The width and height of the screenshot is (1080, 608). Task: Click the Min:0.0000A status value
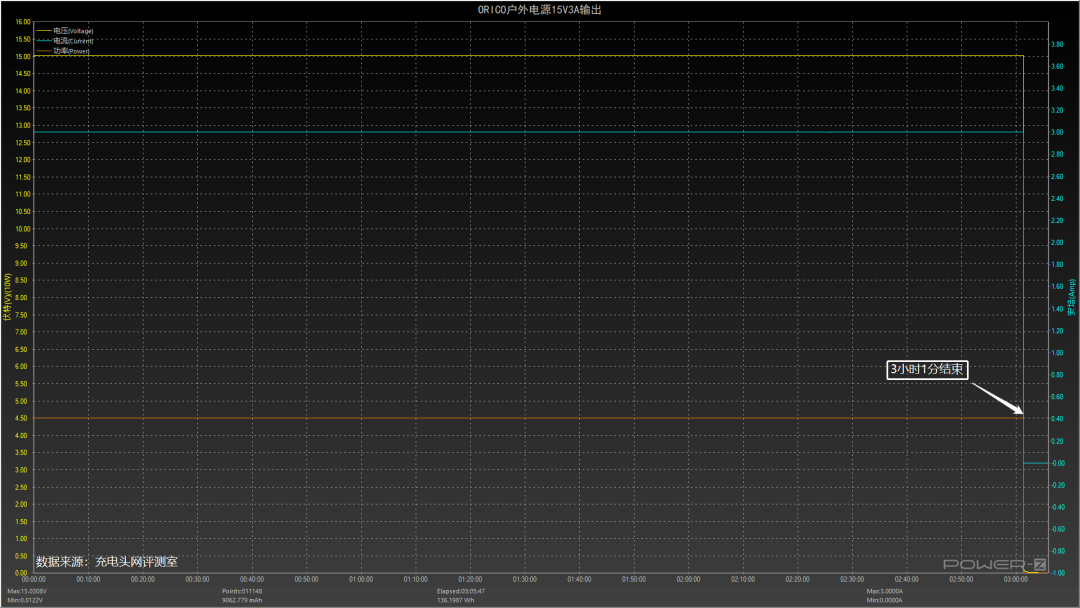pyautogui.click(x=884, y=600)
